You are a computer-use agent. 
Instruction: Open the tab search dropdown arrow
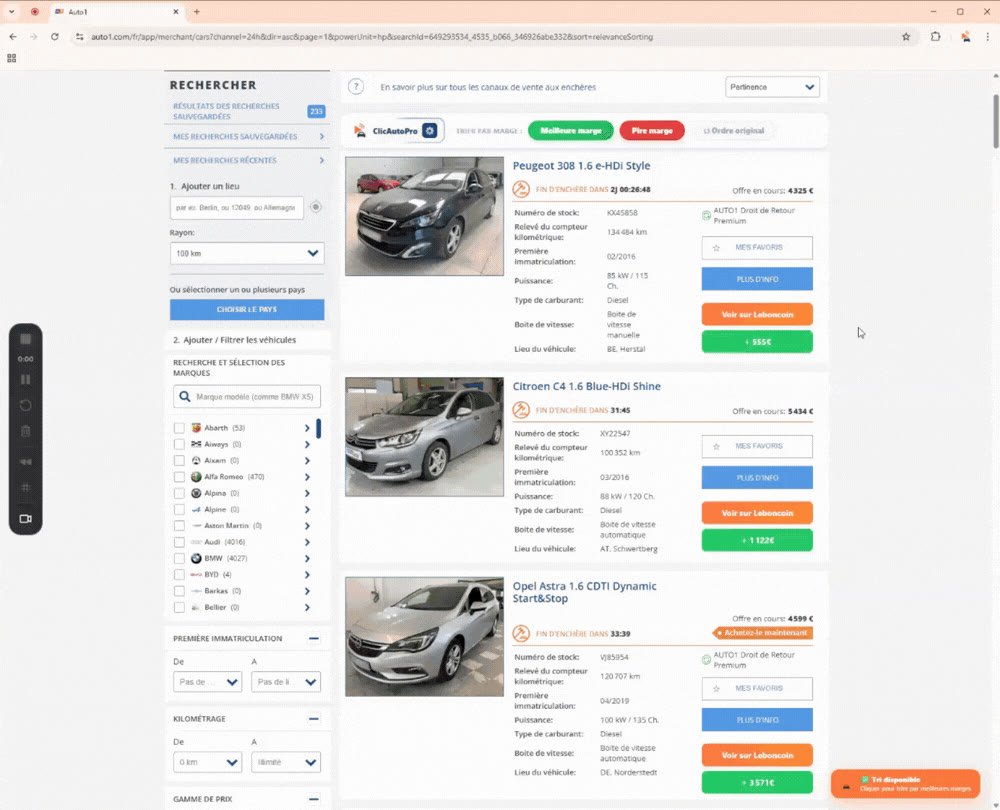point(11,11)
